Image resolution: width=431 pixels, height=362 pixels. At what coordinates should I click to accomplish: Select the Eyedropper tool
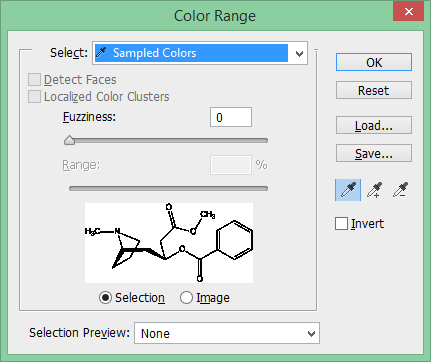tap(348, 190)
